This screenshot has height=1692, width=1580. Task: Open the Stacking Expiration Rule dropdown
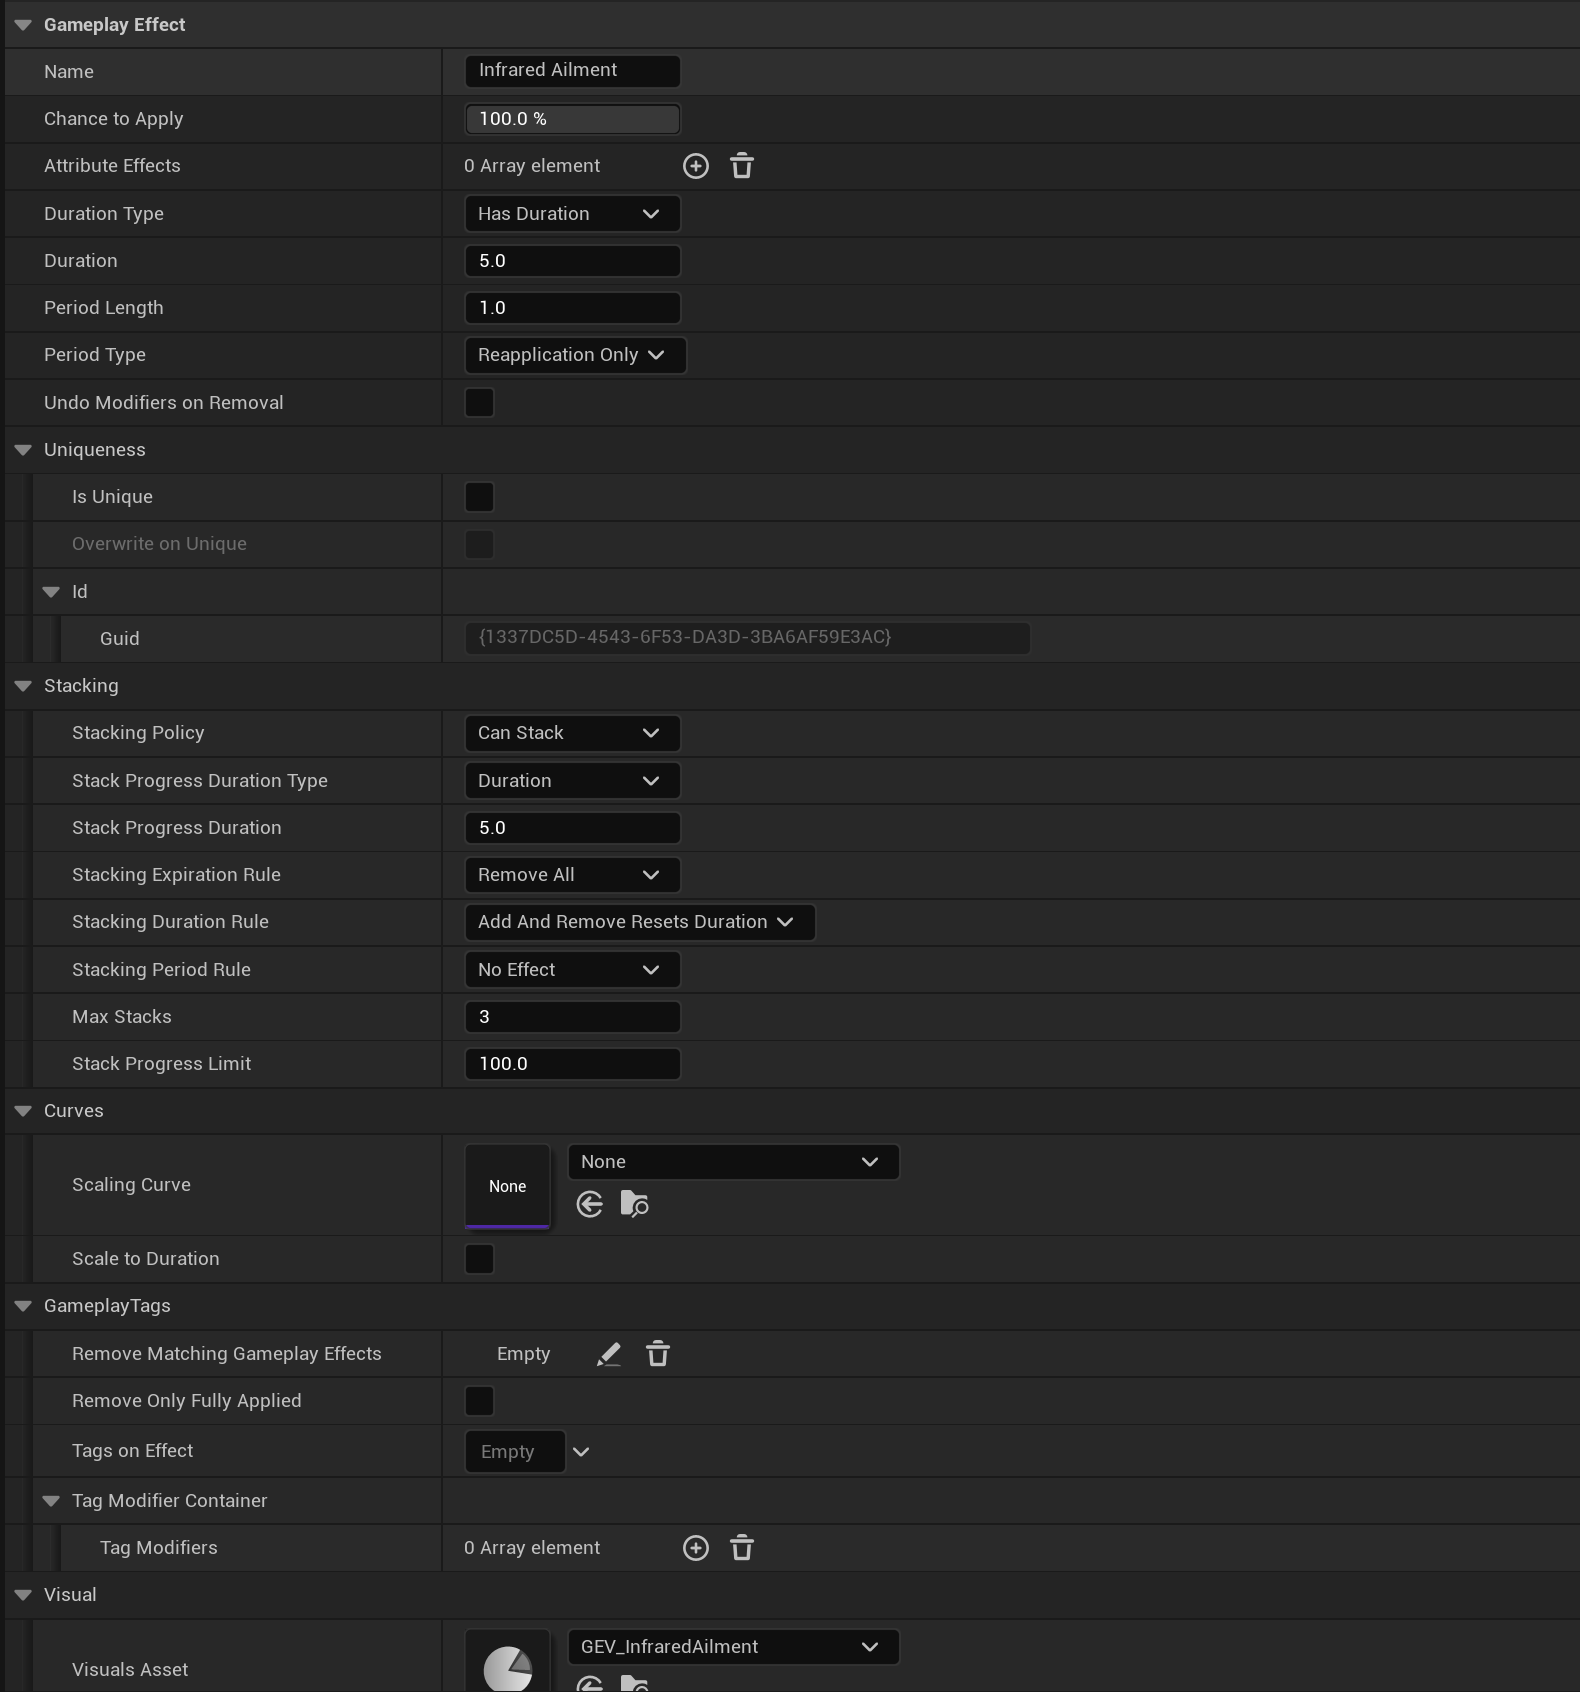(573, 875)
